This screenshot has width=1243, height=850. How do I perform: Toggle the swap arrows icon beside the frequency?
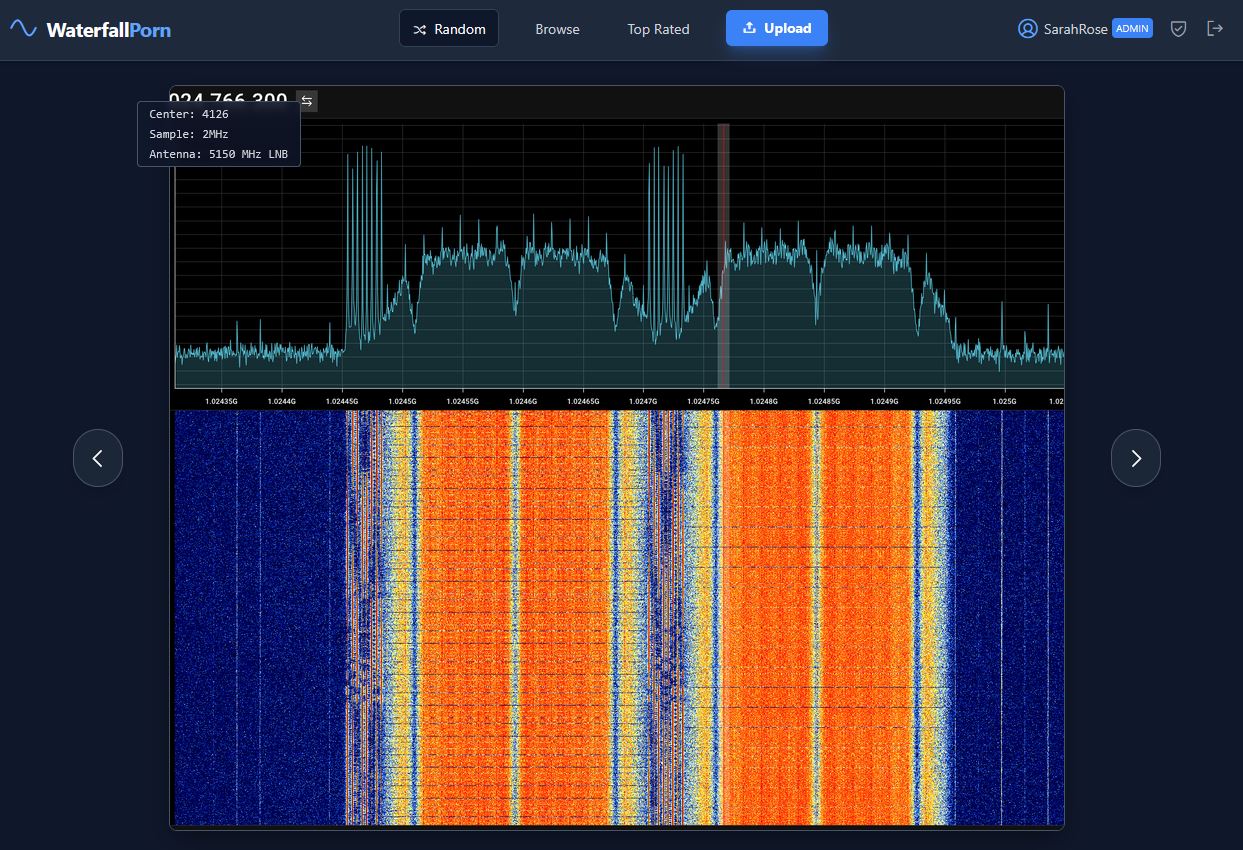(x=307, y=101)
